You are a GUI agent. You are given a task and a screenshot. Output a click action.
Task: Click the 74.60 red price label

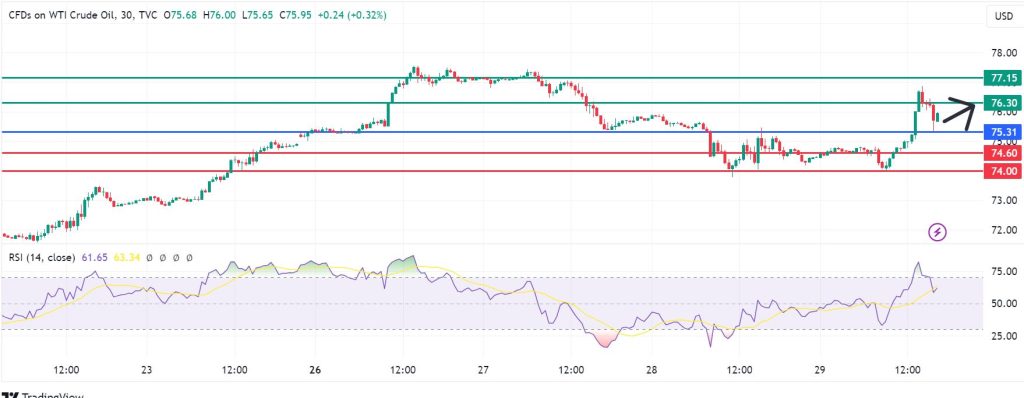click(1004, 154)
